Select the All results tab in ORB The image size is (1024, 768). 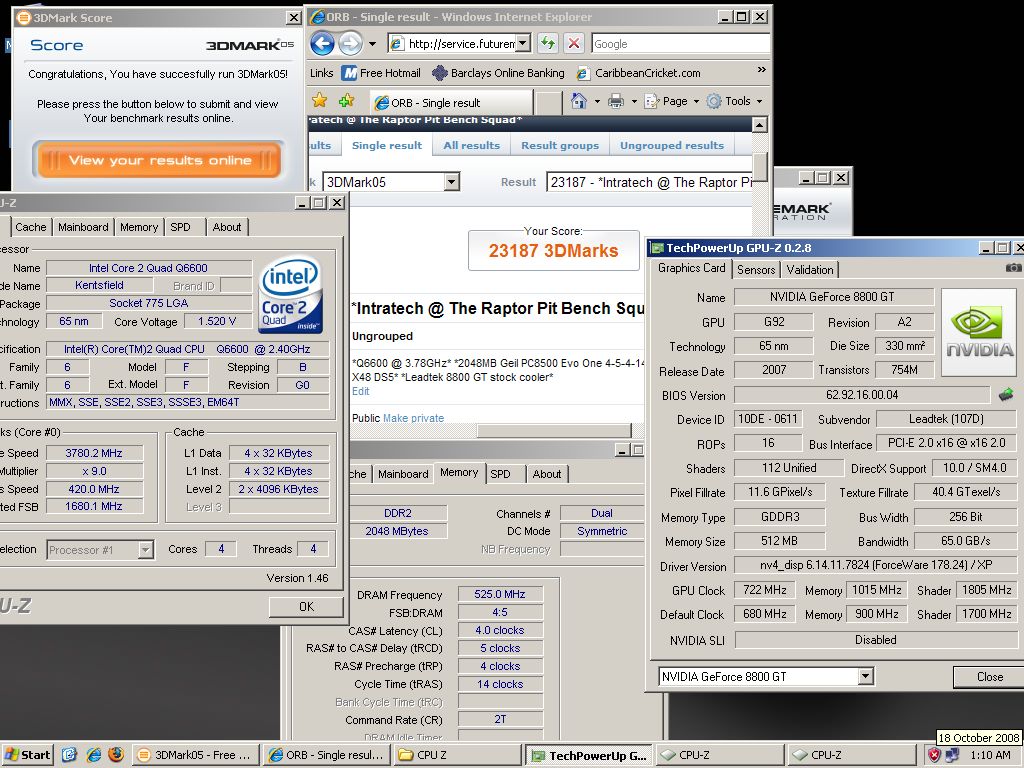pos(472,146)
